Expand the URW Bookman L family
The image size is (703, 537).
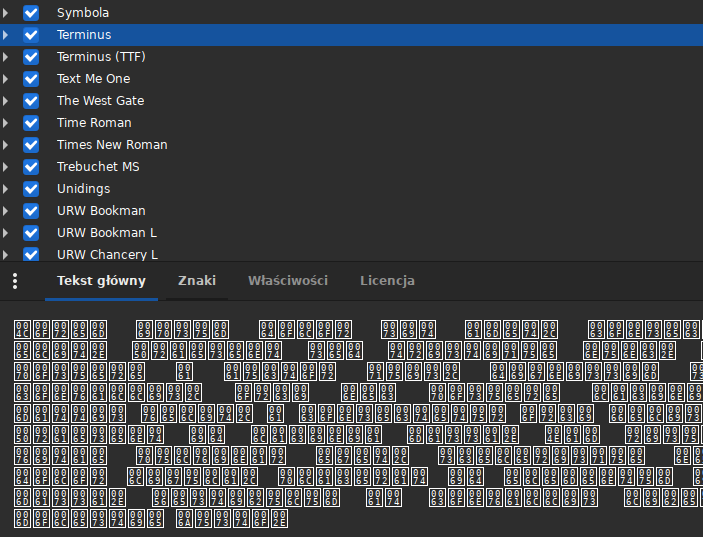pos(5,232)
